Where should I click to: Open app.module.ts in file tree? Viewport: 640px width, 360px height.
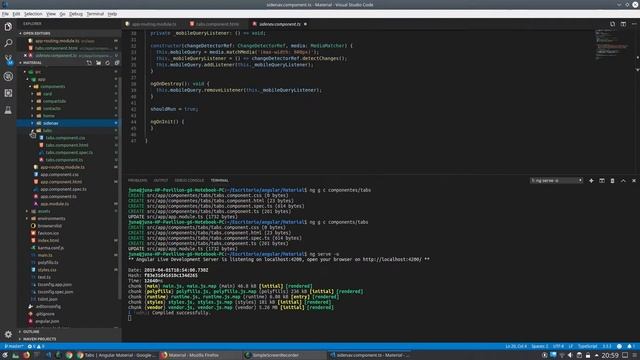[x=55, y=204]
